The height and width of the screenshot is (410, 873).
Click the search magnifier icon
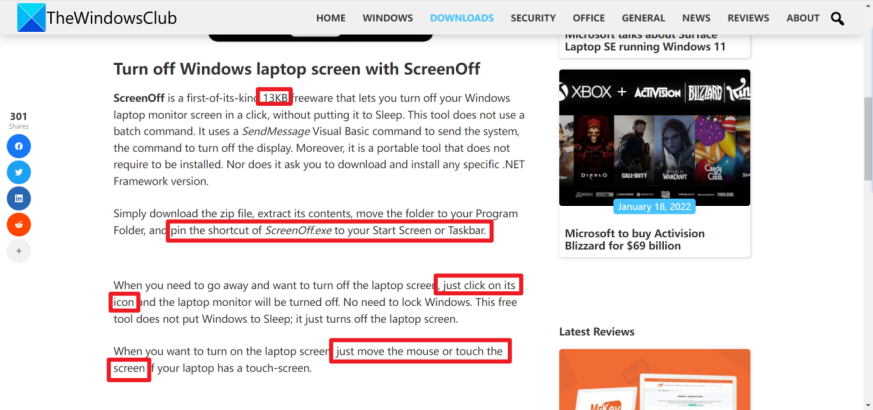point(837,18)
